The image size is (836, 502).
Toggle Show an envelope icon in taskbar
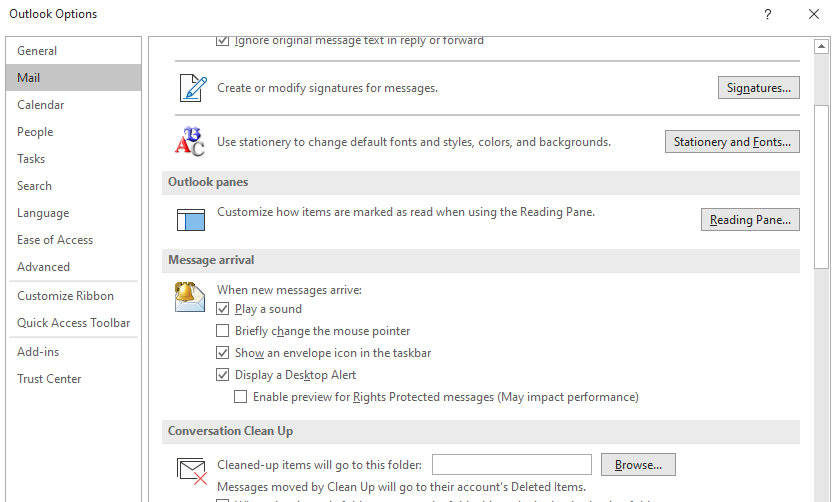tap(222, 353)
